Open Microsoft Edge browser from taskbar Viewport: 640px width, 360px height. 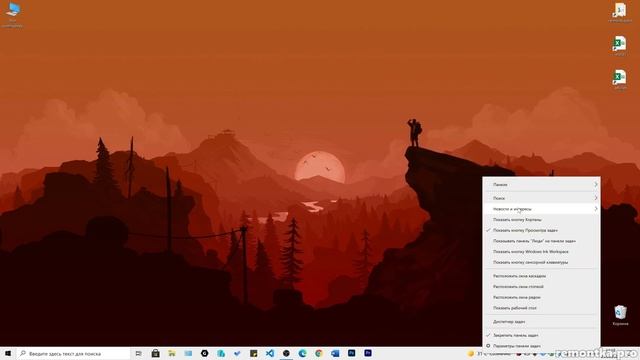(x=302, y=353)
